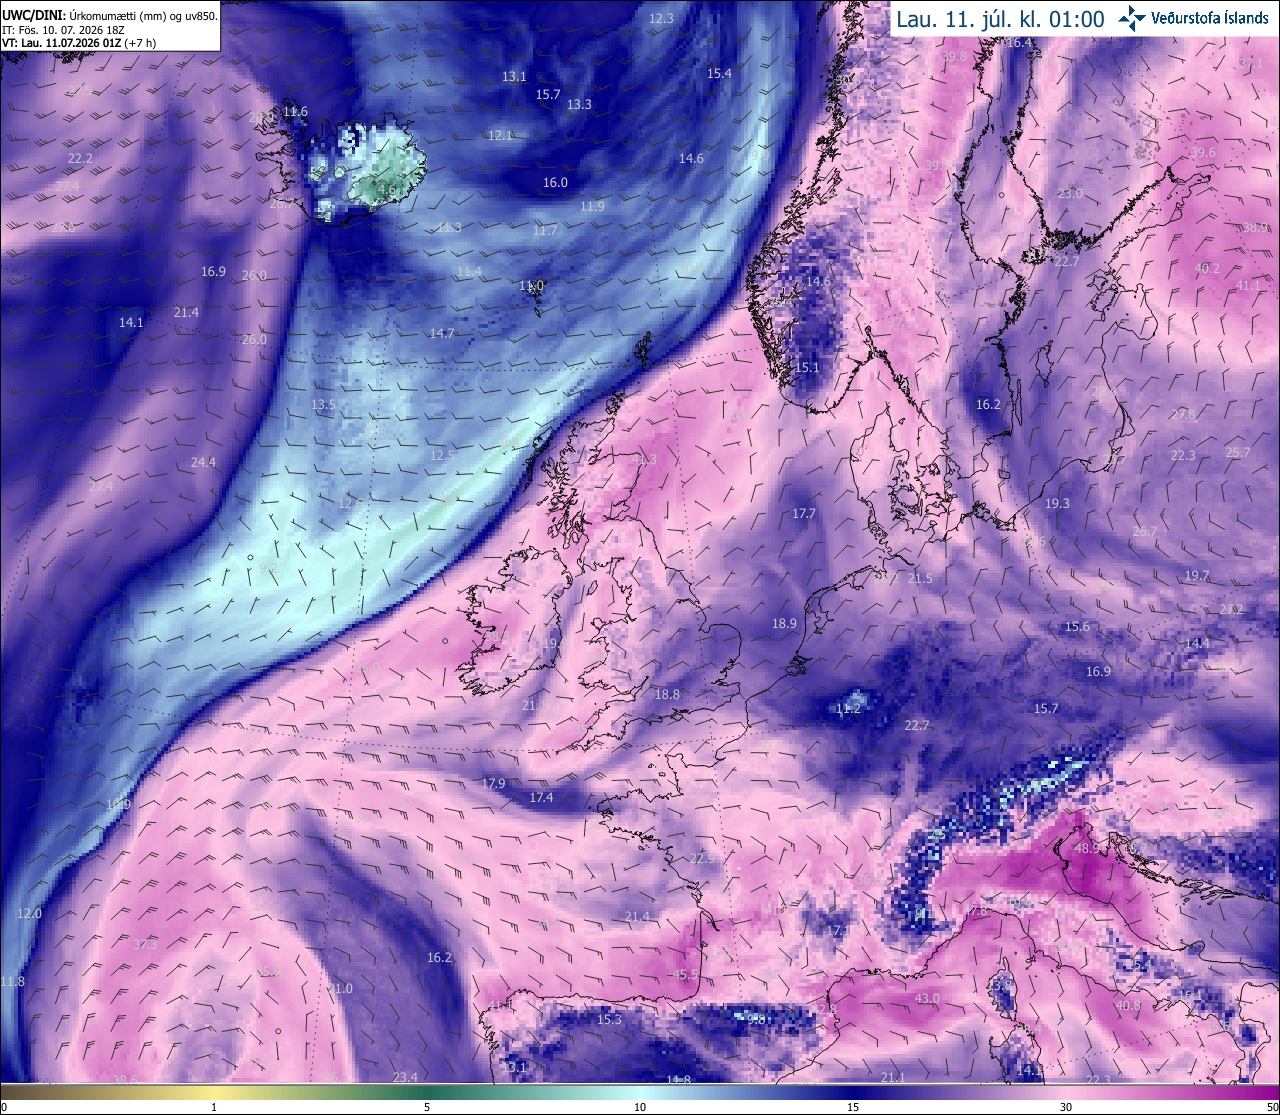
Task: Click the 16.0 value label northeast of Iceland
Action: 555,182
